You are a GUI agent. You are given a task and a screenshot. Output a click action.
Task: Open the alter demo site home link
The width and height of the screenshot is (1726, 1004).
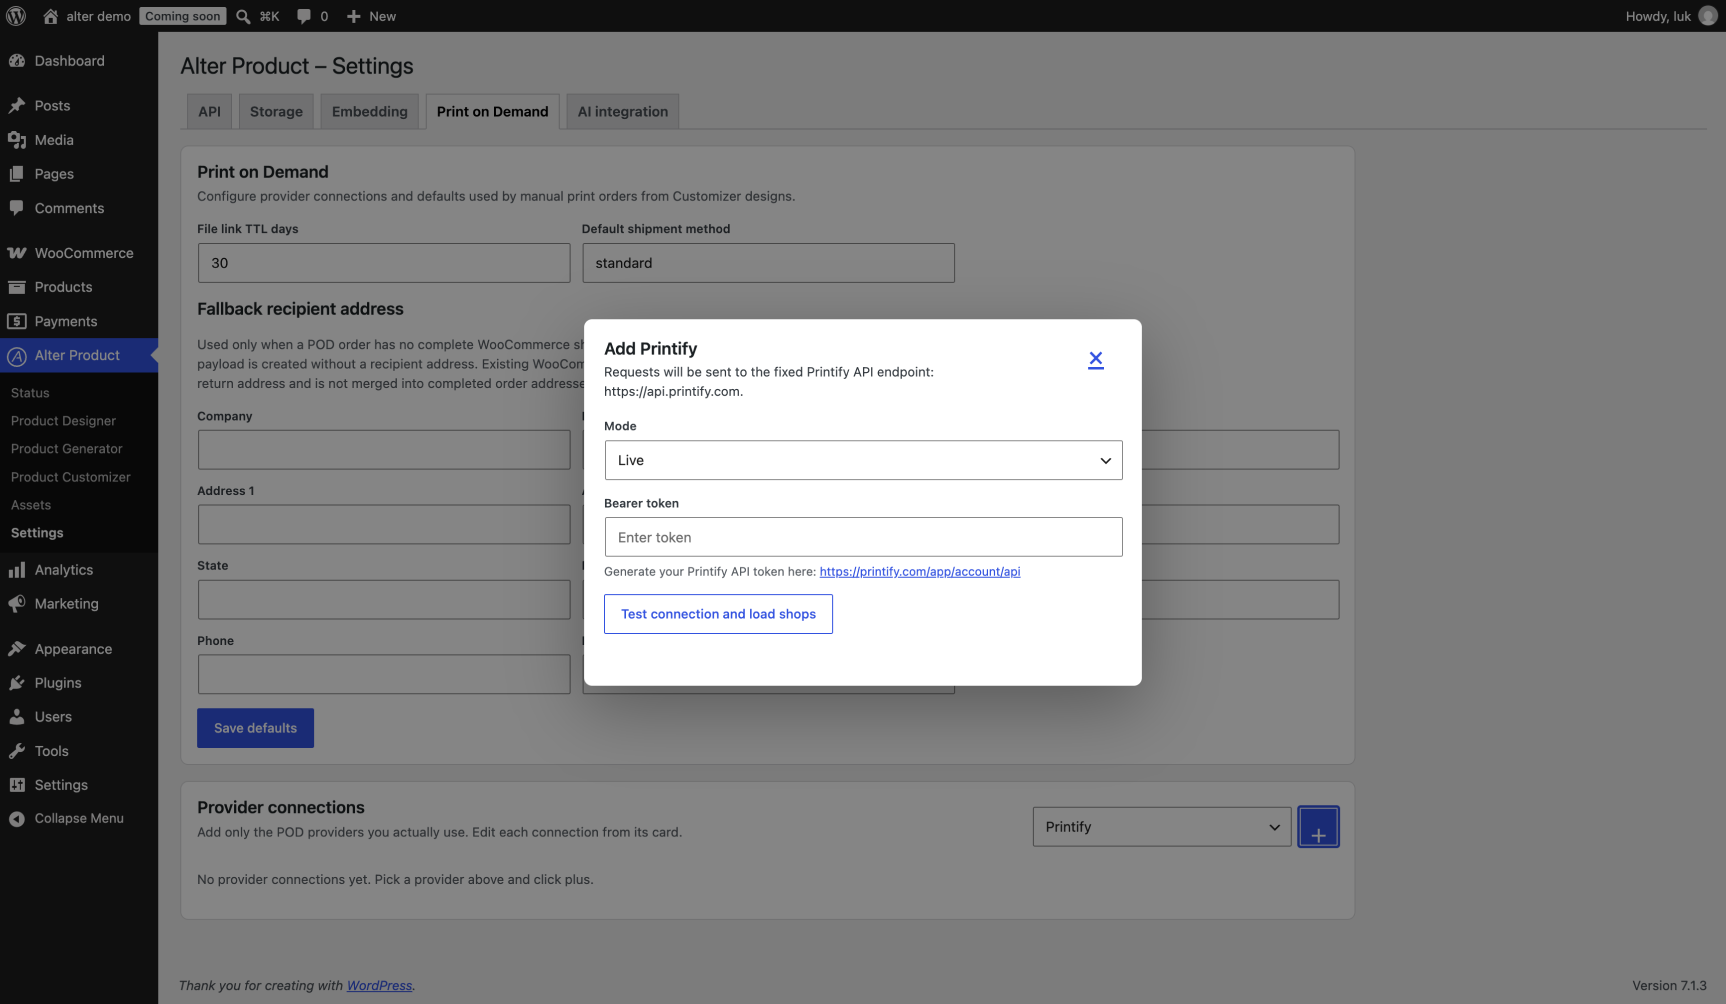click(x=87, y=16)
